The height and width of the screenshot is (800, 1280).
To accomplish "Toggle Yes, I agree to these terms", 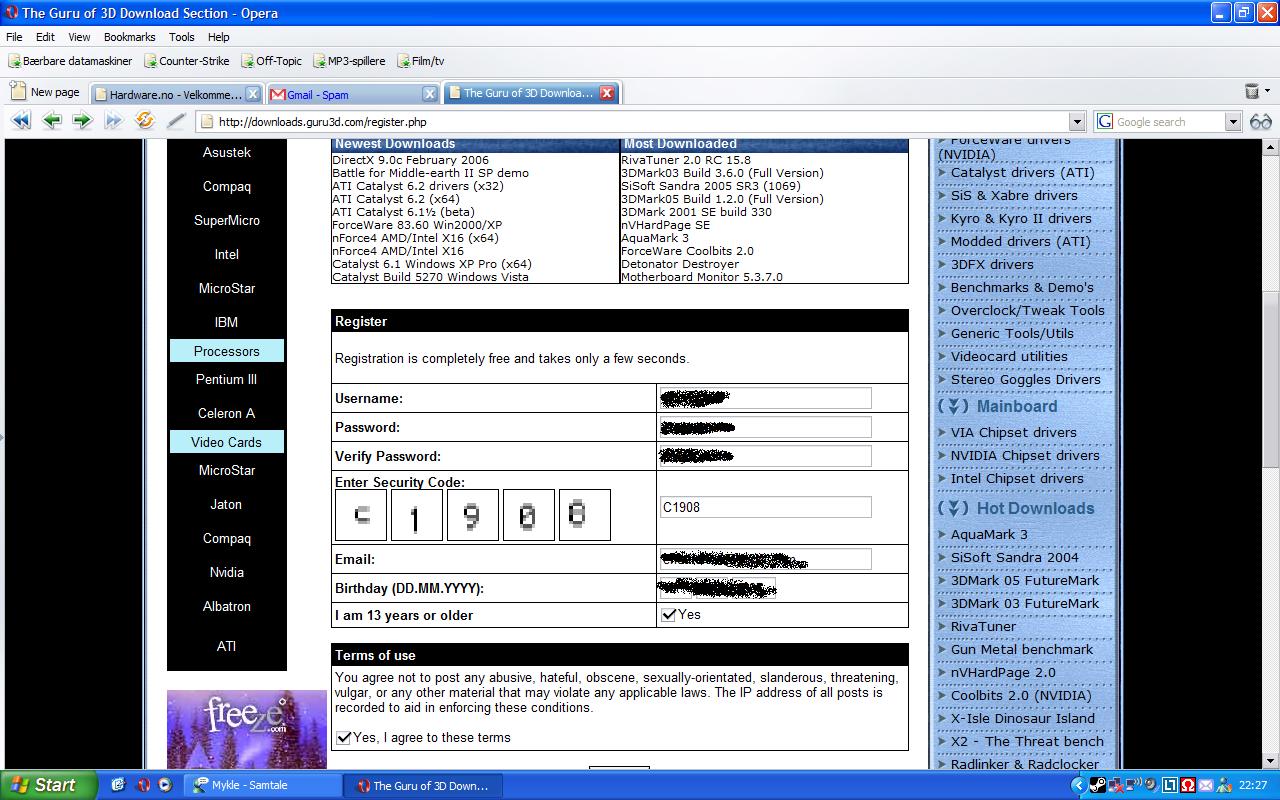I will click(344, 738).
